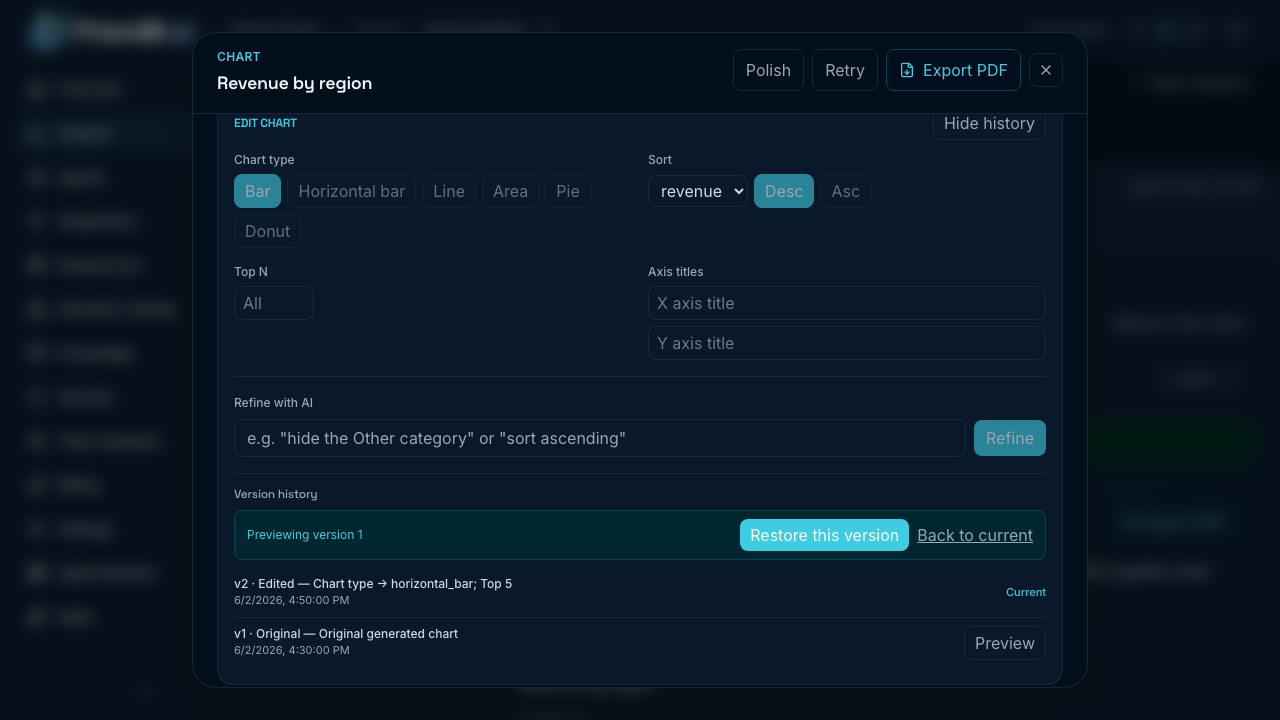
Task: Click the Y axis title field
Action: [x=847, y=343]
